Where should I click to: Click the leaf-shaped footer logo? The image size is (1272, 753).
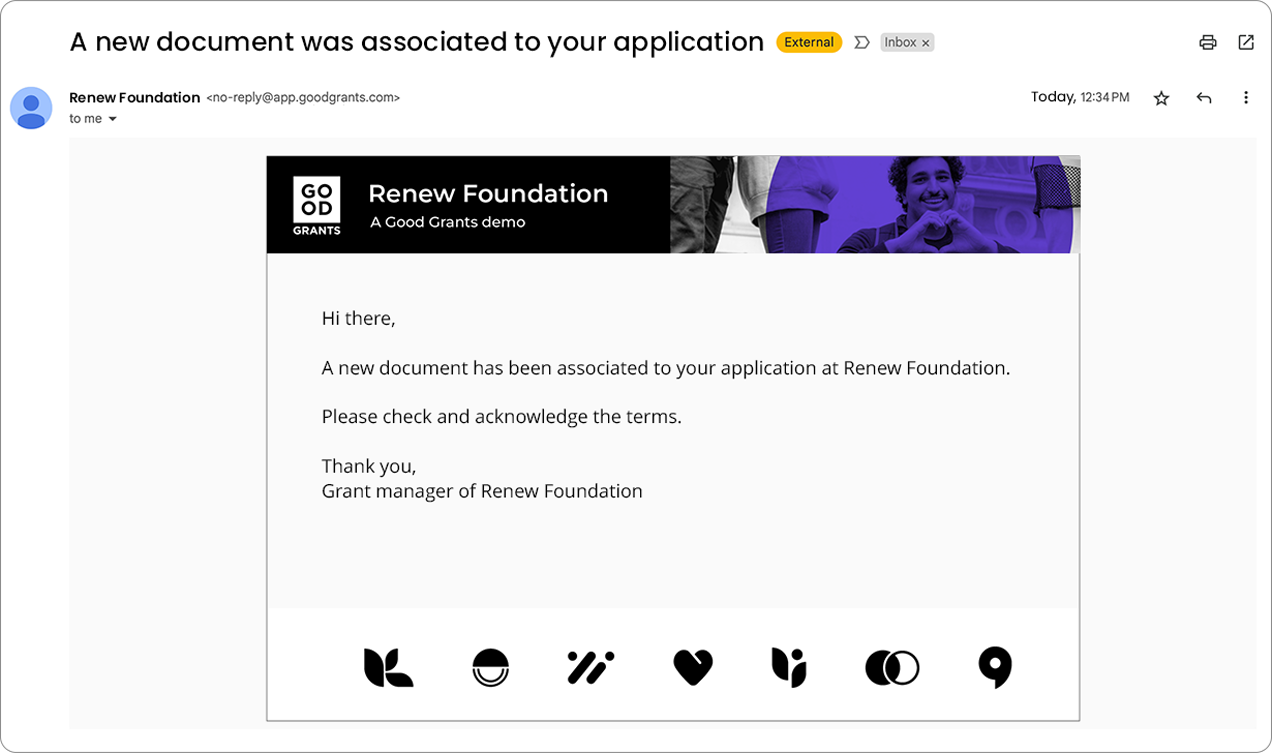(x=387, y=667)
